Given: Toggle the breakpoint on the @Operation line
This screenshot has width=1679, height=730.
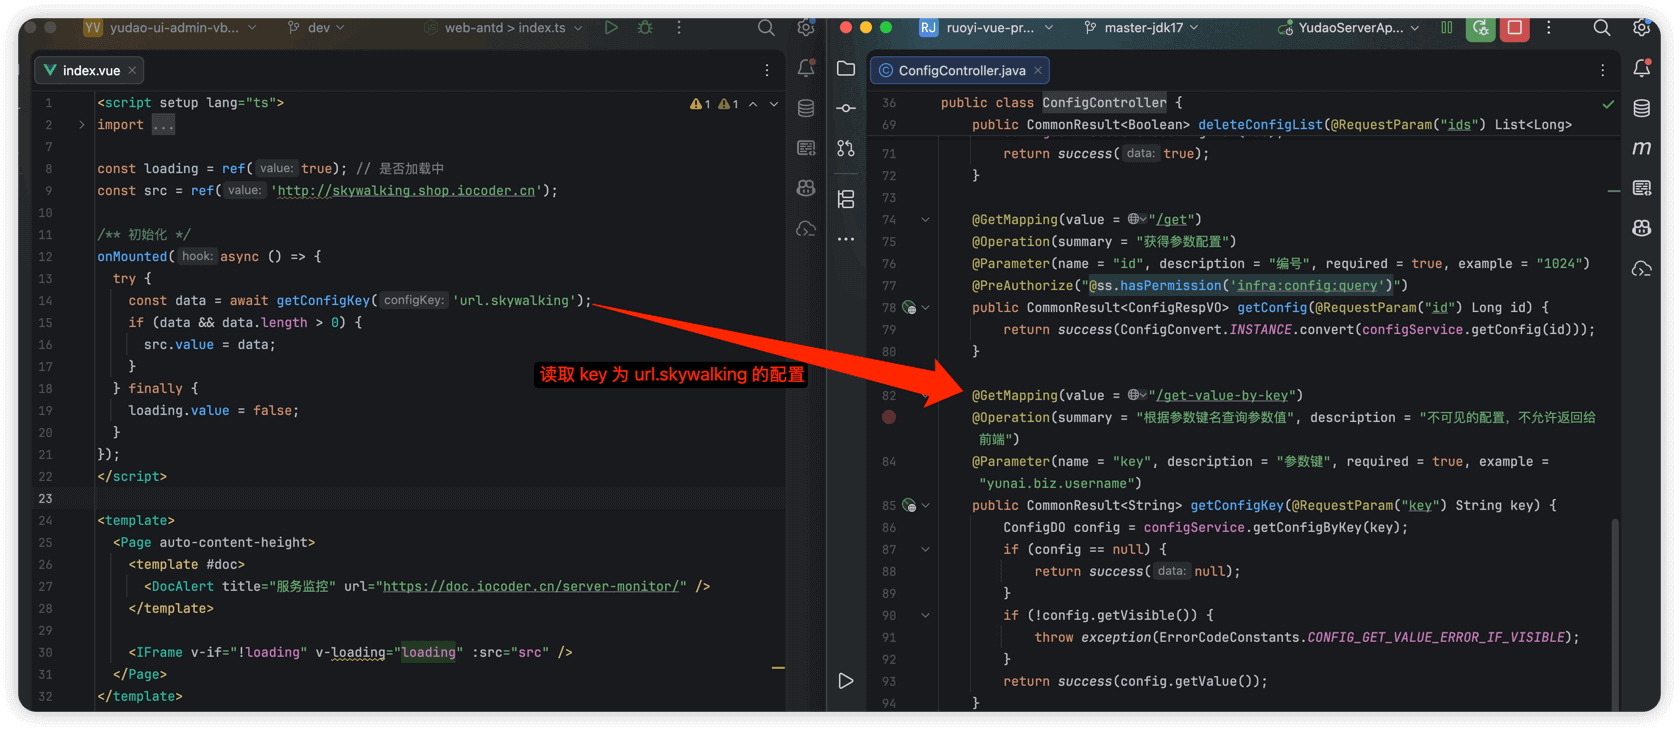Looking at the screenshot, I should pos(889,417).
